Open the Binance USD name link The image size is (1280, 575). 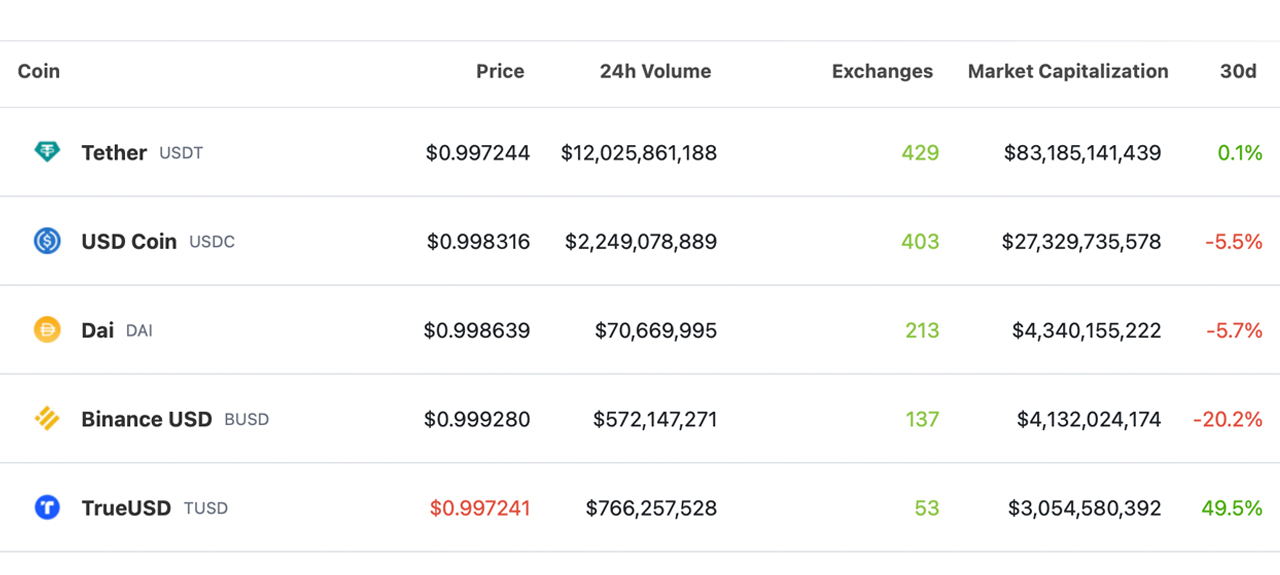[x=147, y=419]
